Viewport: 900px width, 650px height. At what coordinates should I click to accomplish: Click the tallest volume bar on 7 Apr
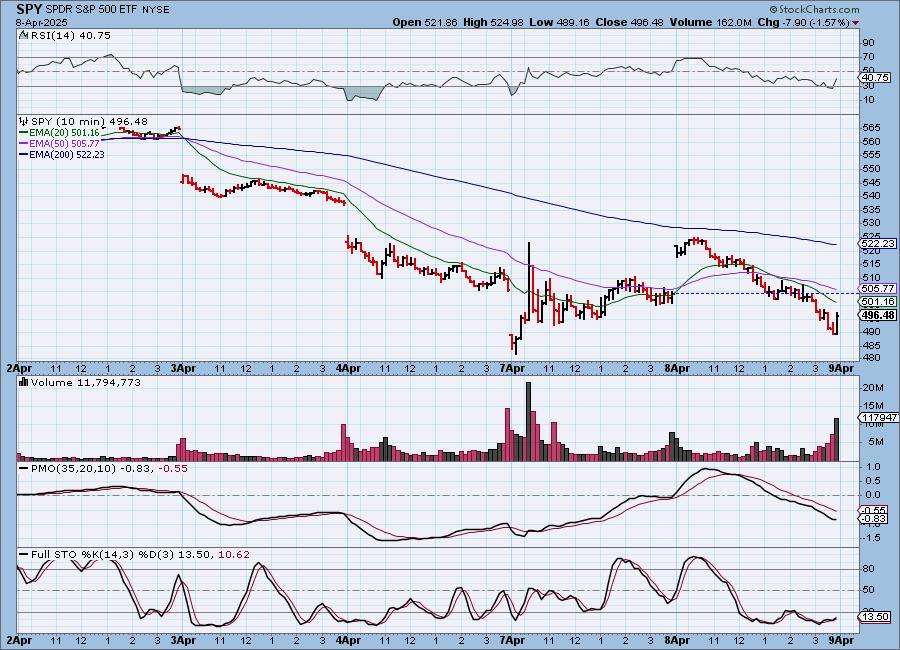point(528,421)
